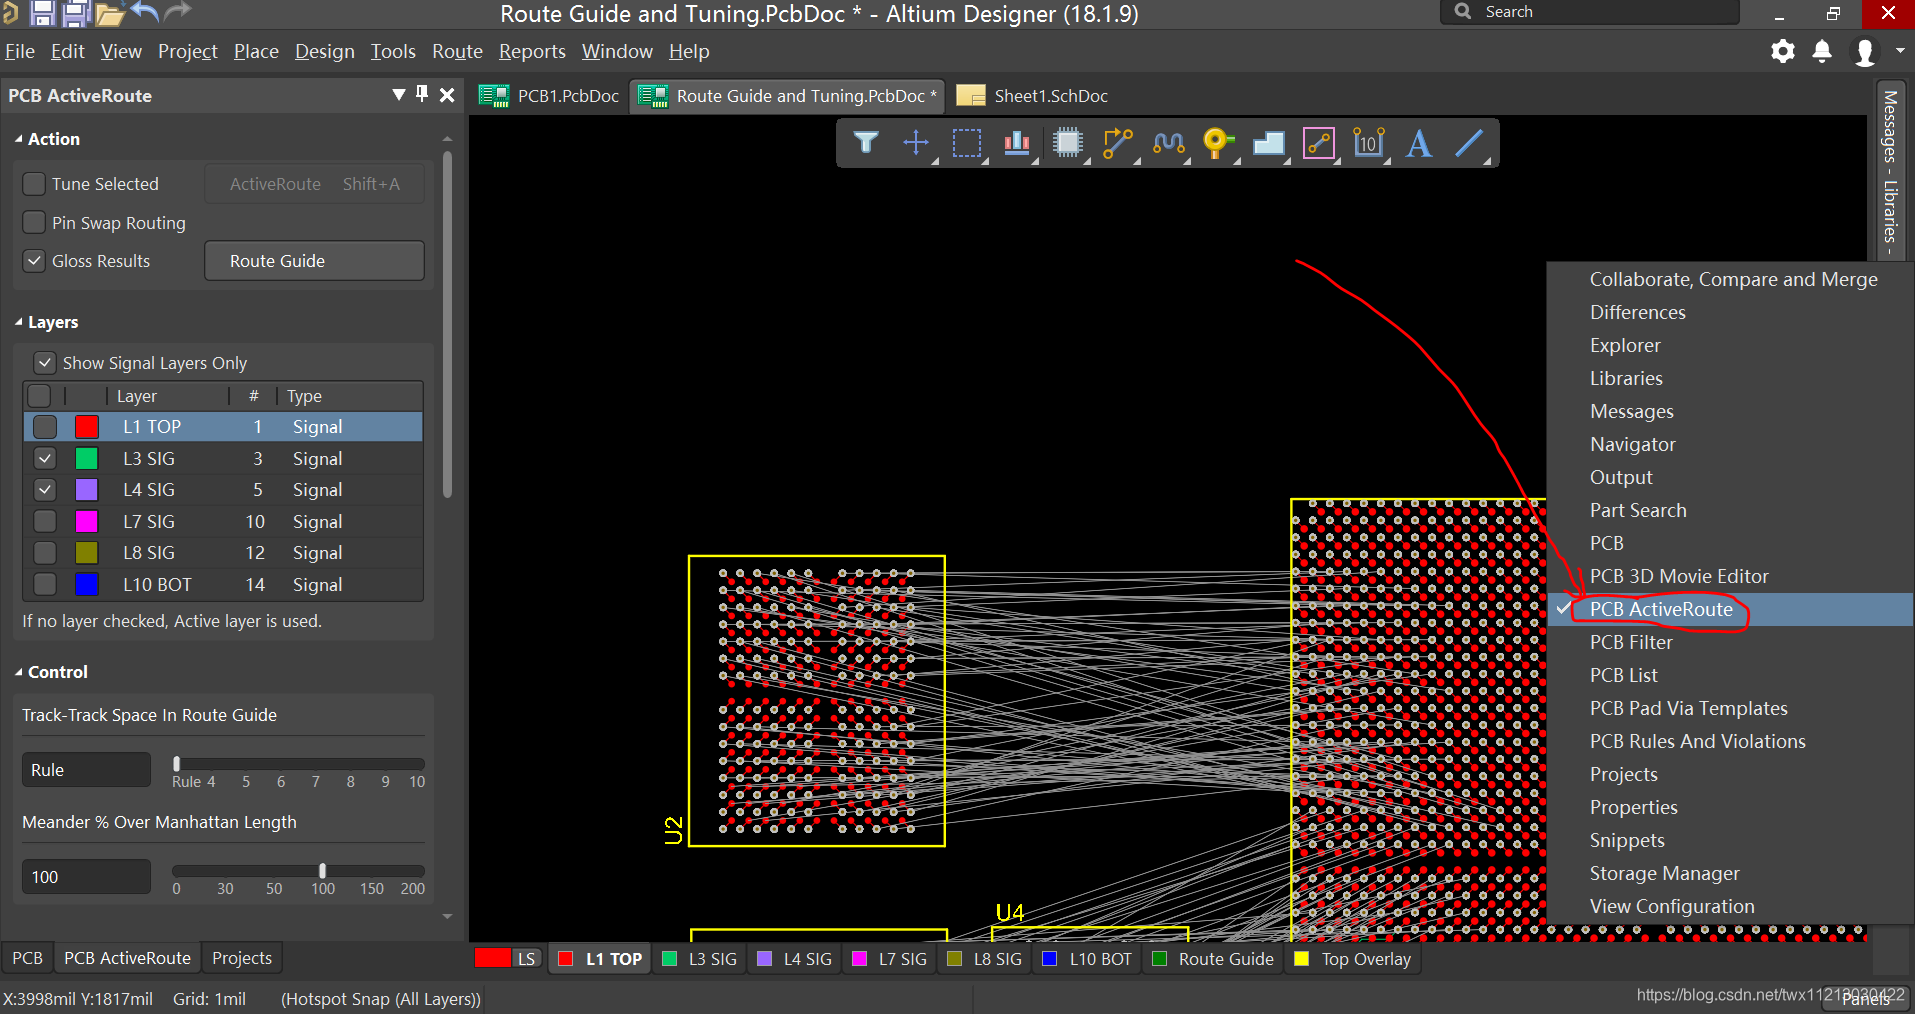
Task: Open the Tools menu
Action: [x=393, y=51]
